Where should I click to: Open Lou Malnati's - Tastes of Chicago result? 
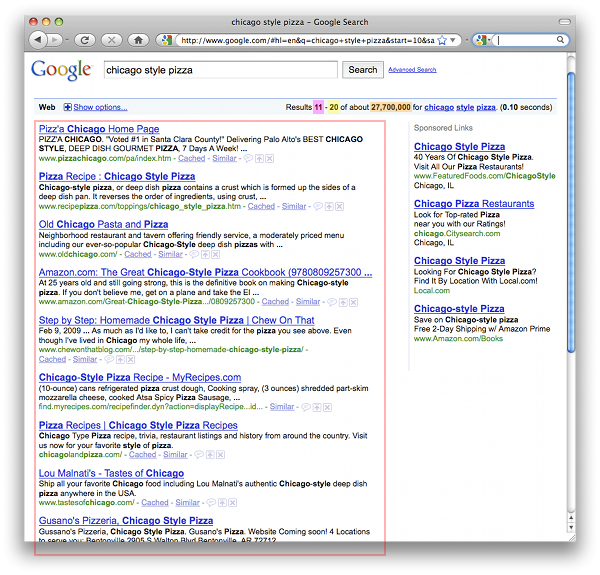pos(111,473)
